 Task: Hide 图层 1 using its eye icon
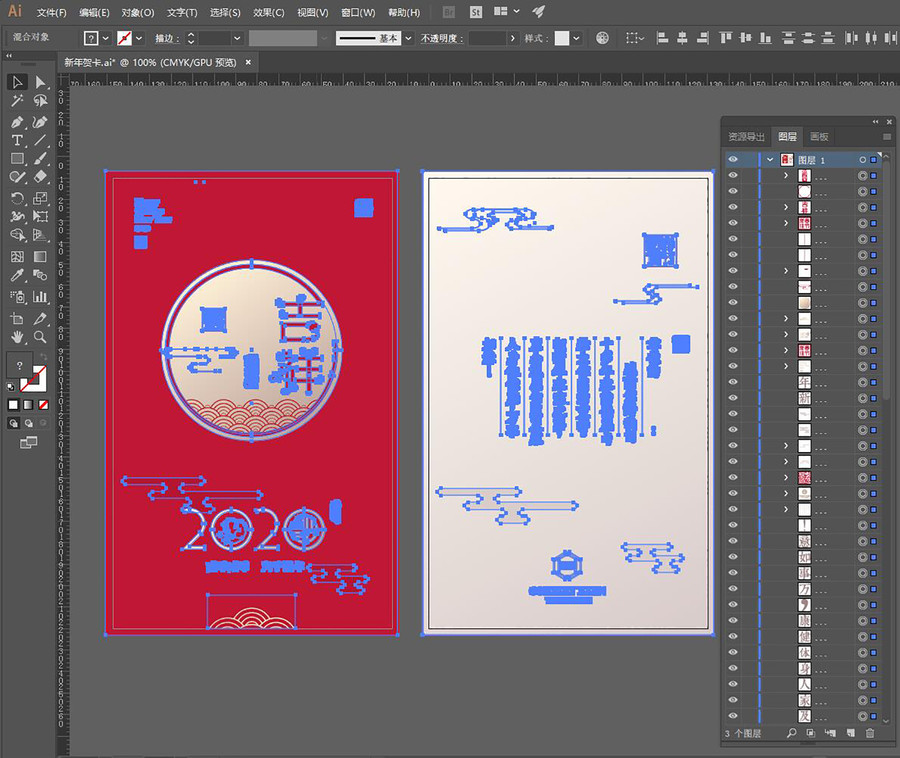click(733, 160)
